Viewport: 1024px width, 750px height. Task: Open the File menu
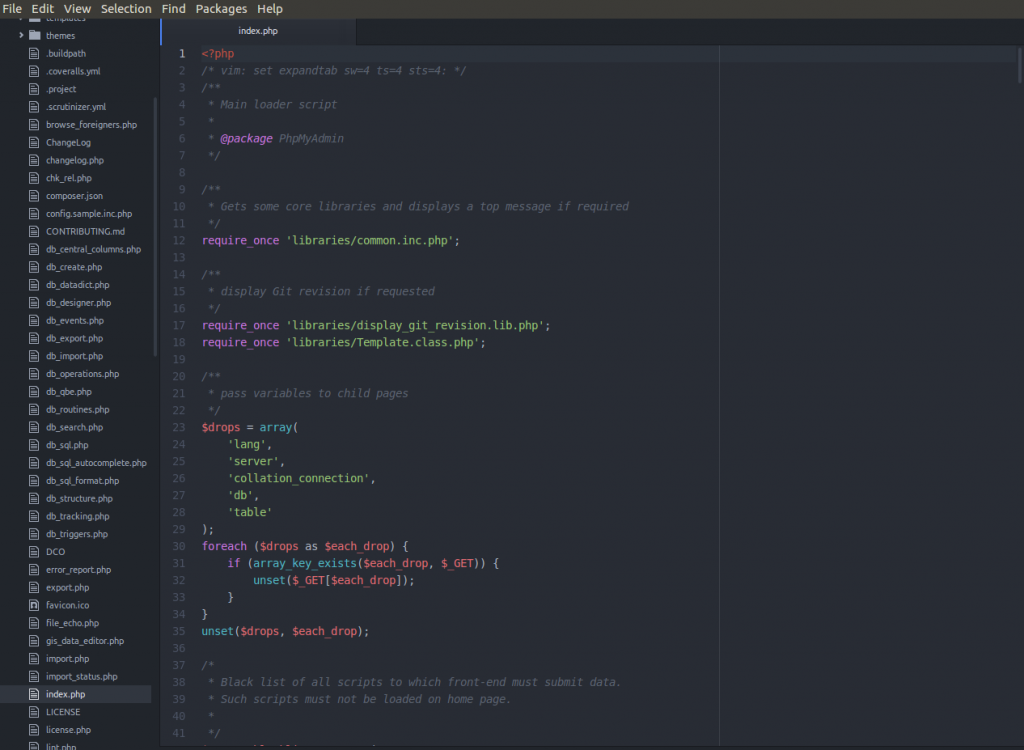click(x=12, y=9)
